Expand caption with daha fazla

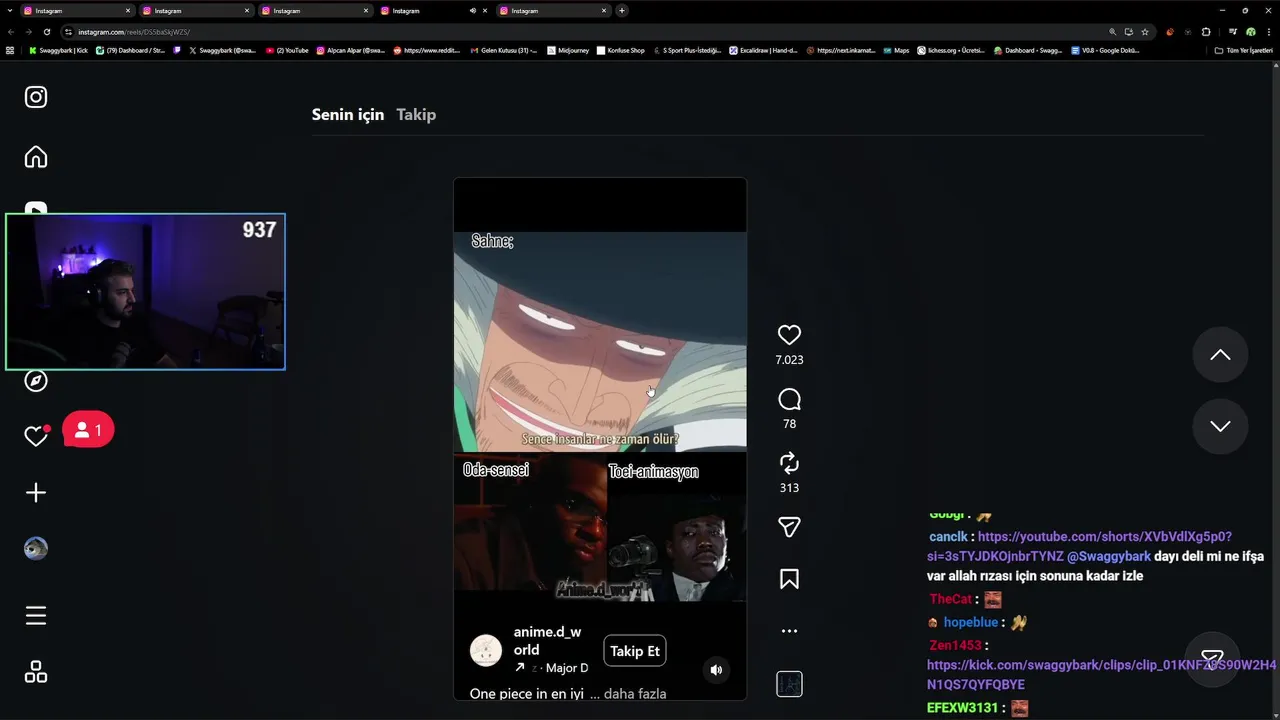coord(635,693)
